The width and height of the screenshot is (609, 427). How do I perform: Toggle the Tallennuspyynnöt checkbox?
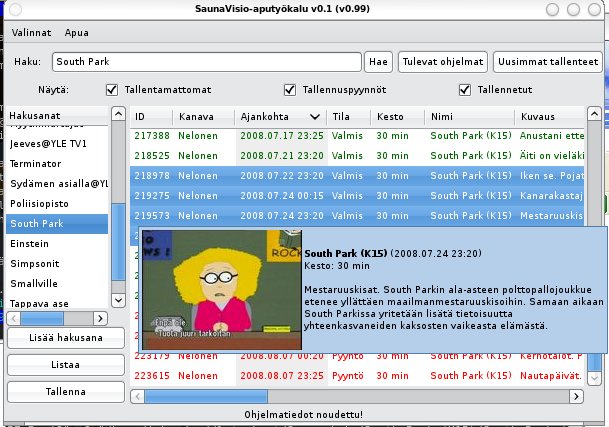290,90
